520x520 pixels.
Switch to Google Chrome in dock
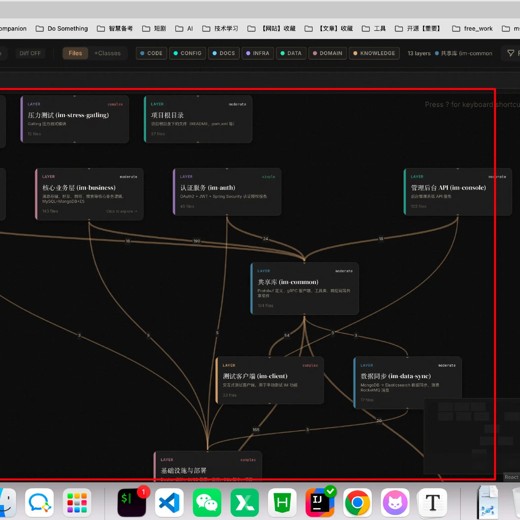pyautogui.click(x=357, y=503)
